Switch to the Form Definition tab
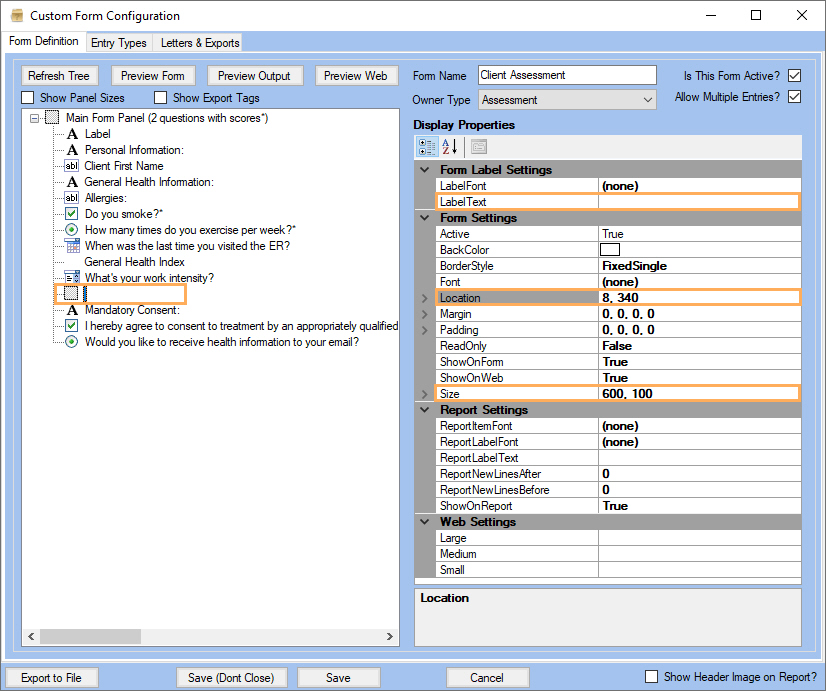826x691 pixels. [44, 41]
